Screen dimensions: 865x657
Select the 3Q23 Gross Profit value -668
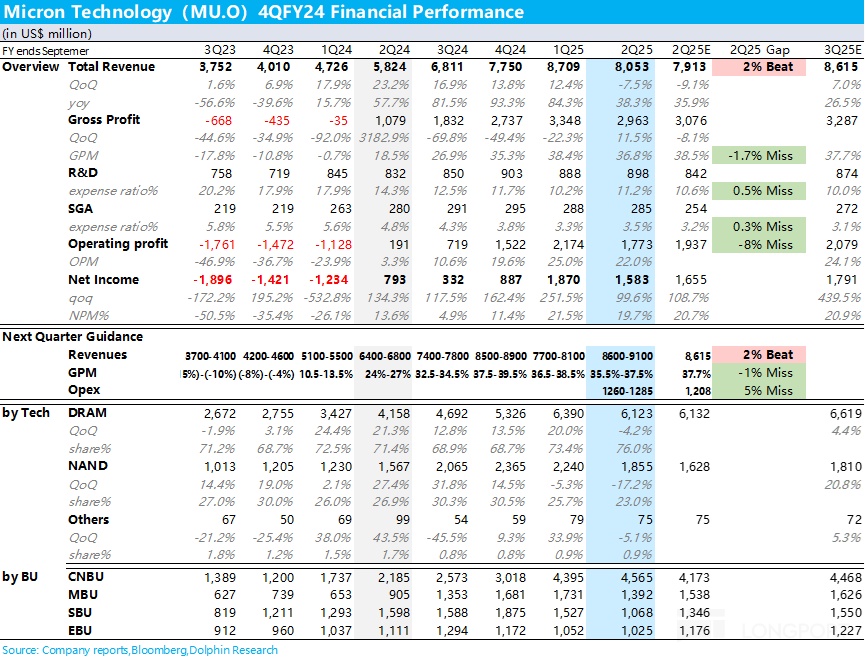(x=218, y=121)
